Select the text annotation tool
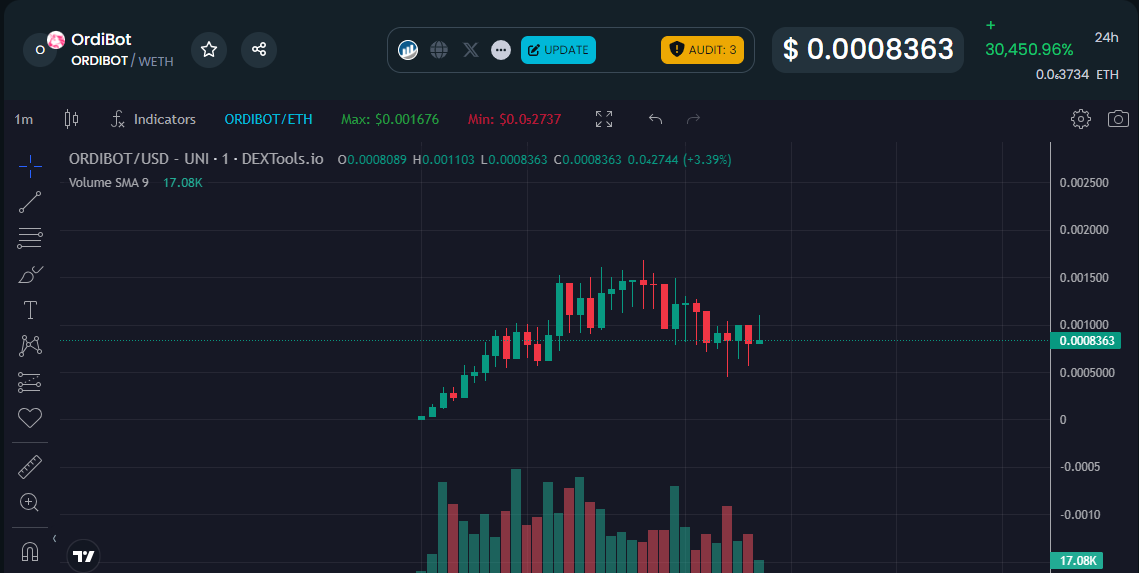 coord(30,310)
